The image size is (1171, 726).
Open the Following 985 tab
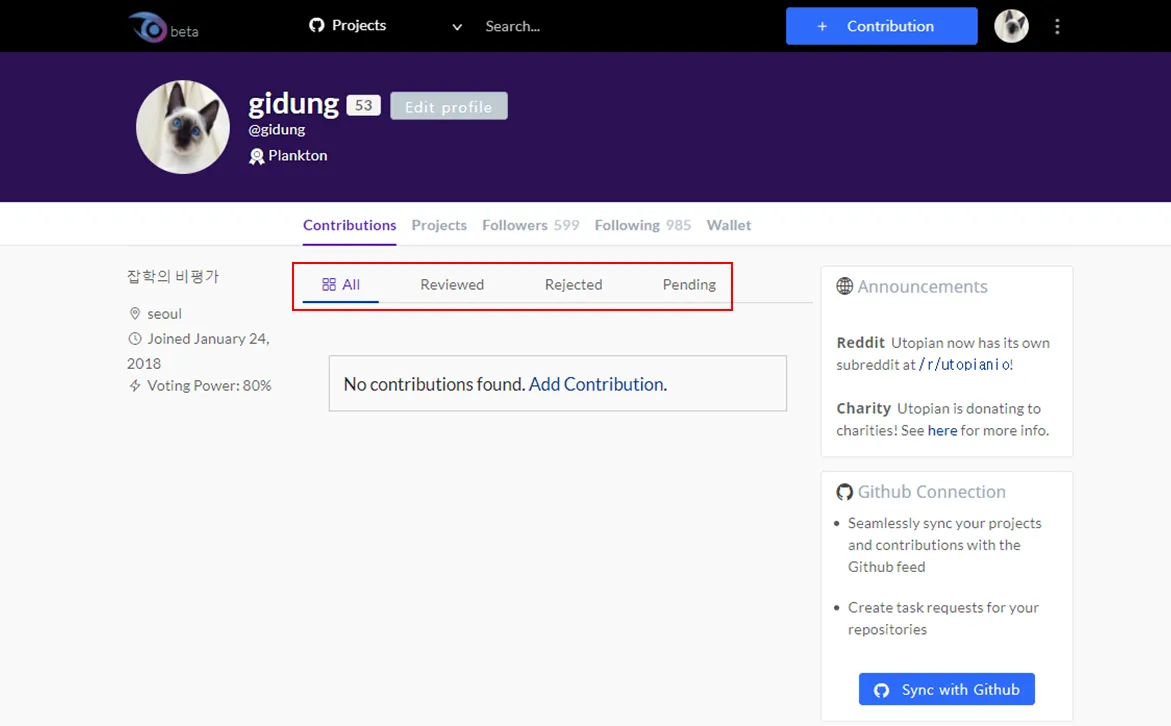click(x=642, y=225)
